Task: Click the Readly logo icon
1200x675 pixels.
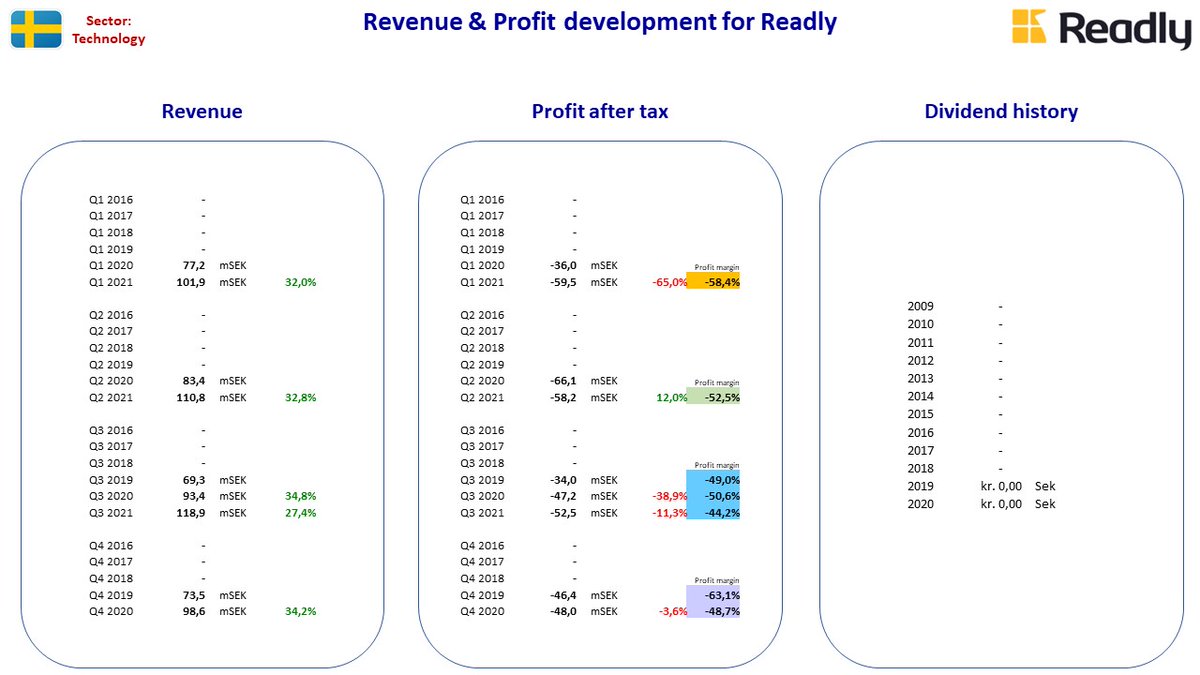Action: coord(1029,28)
